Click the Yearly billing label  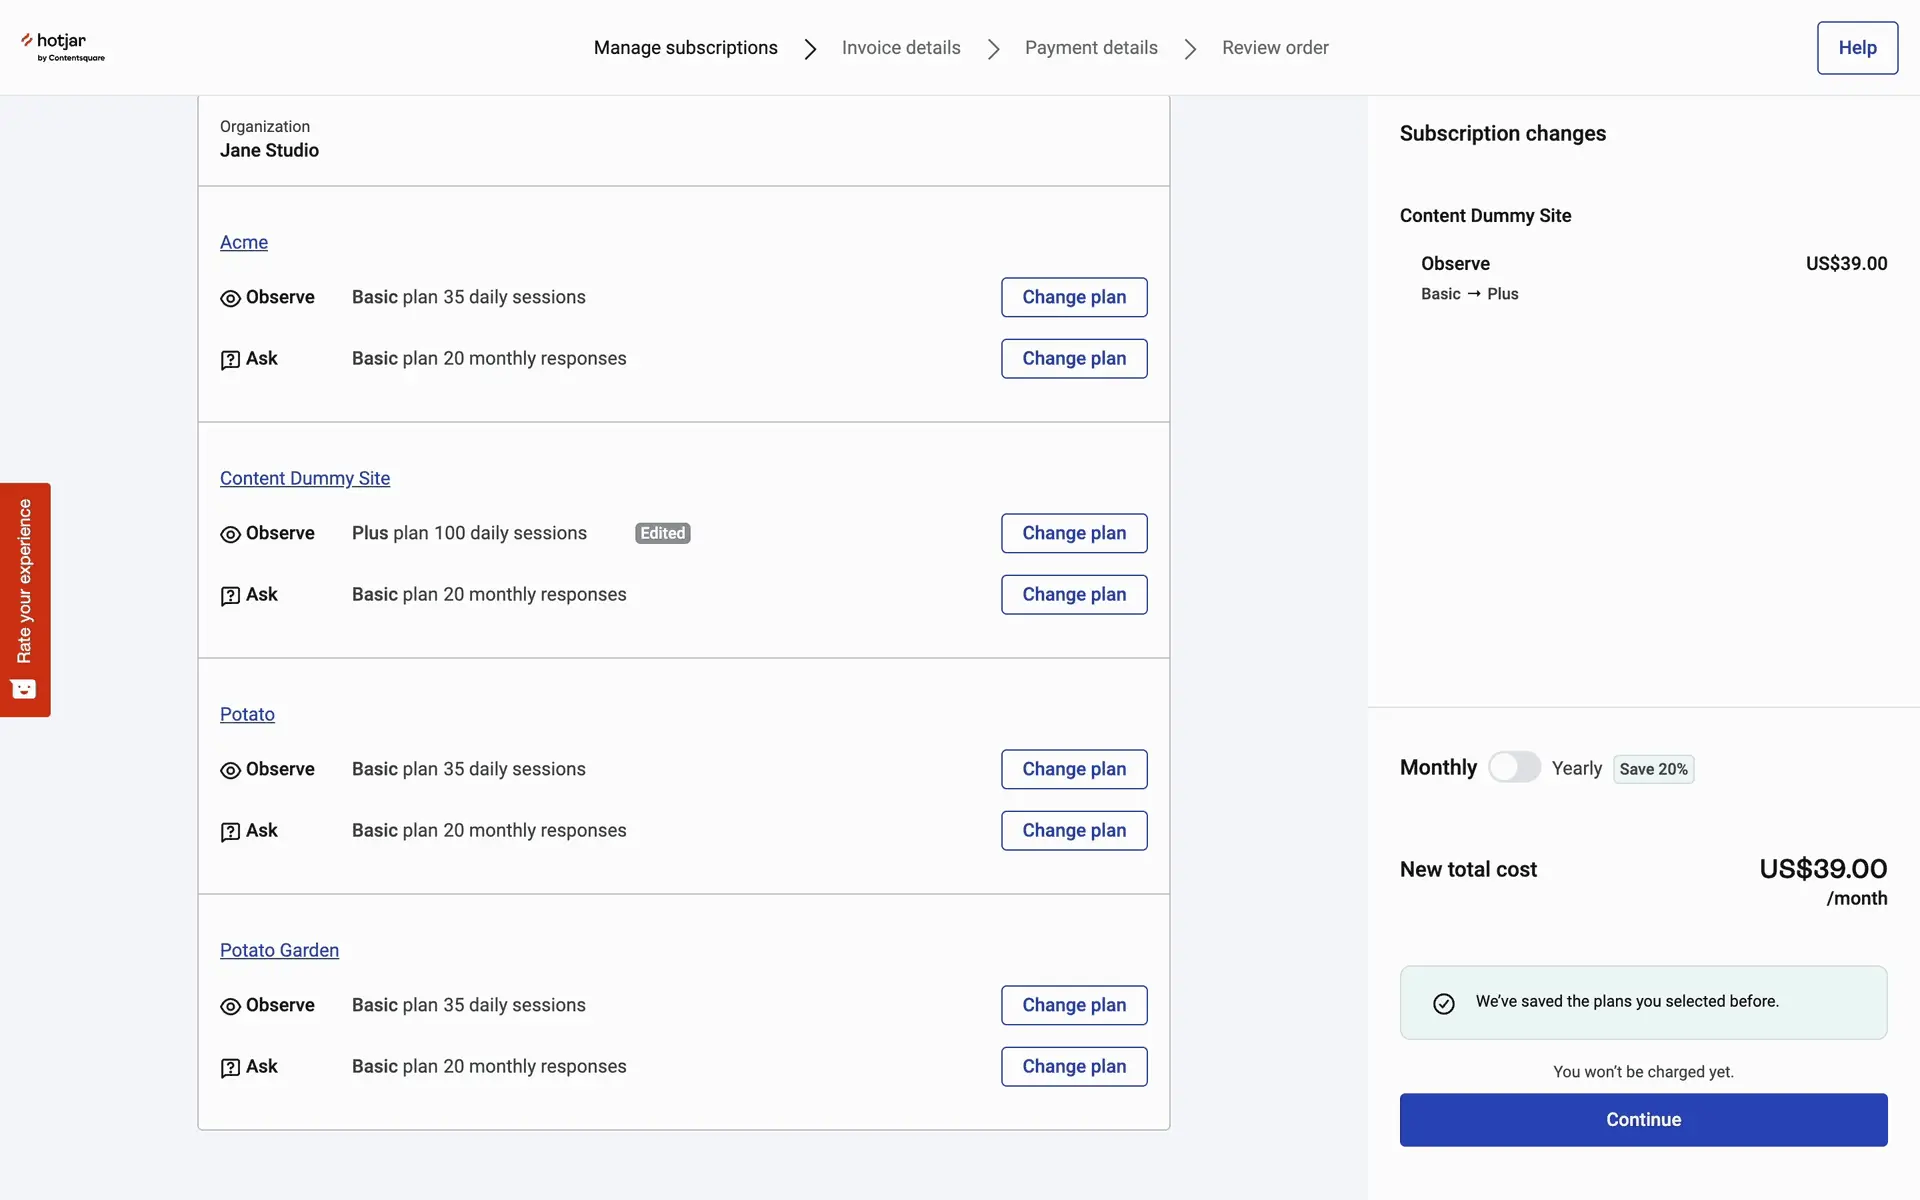point(1576,768)
